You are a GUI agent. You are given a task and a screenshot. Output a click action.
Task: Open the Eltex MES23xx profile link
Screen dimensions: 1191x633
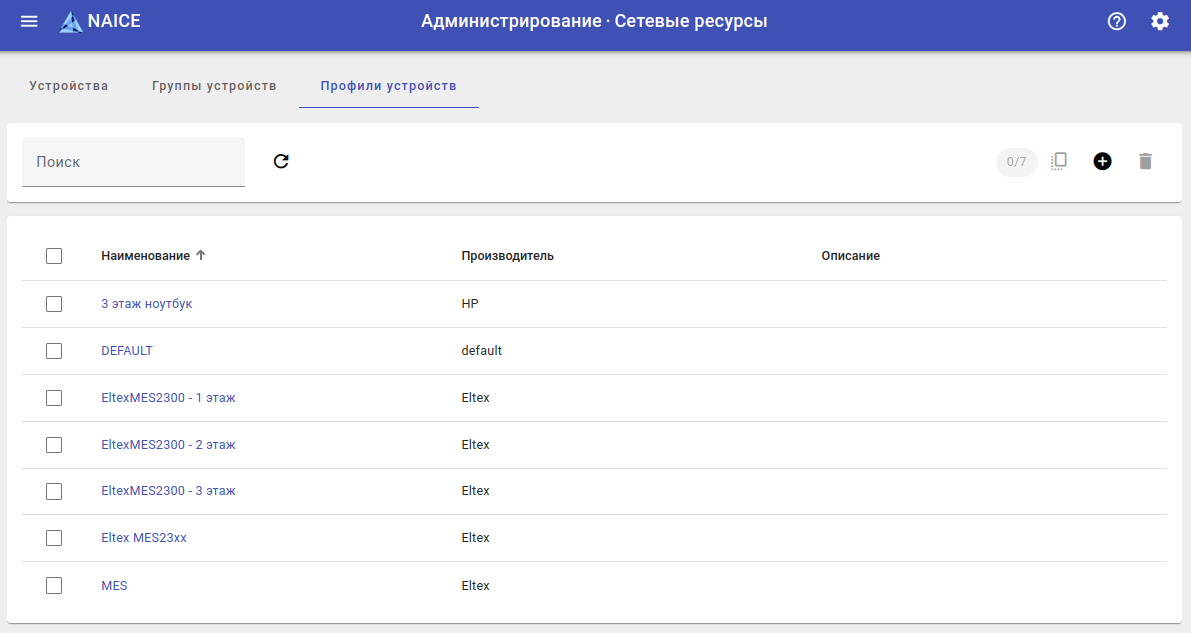[x=144, y=538]
